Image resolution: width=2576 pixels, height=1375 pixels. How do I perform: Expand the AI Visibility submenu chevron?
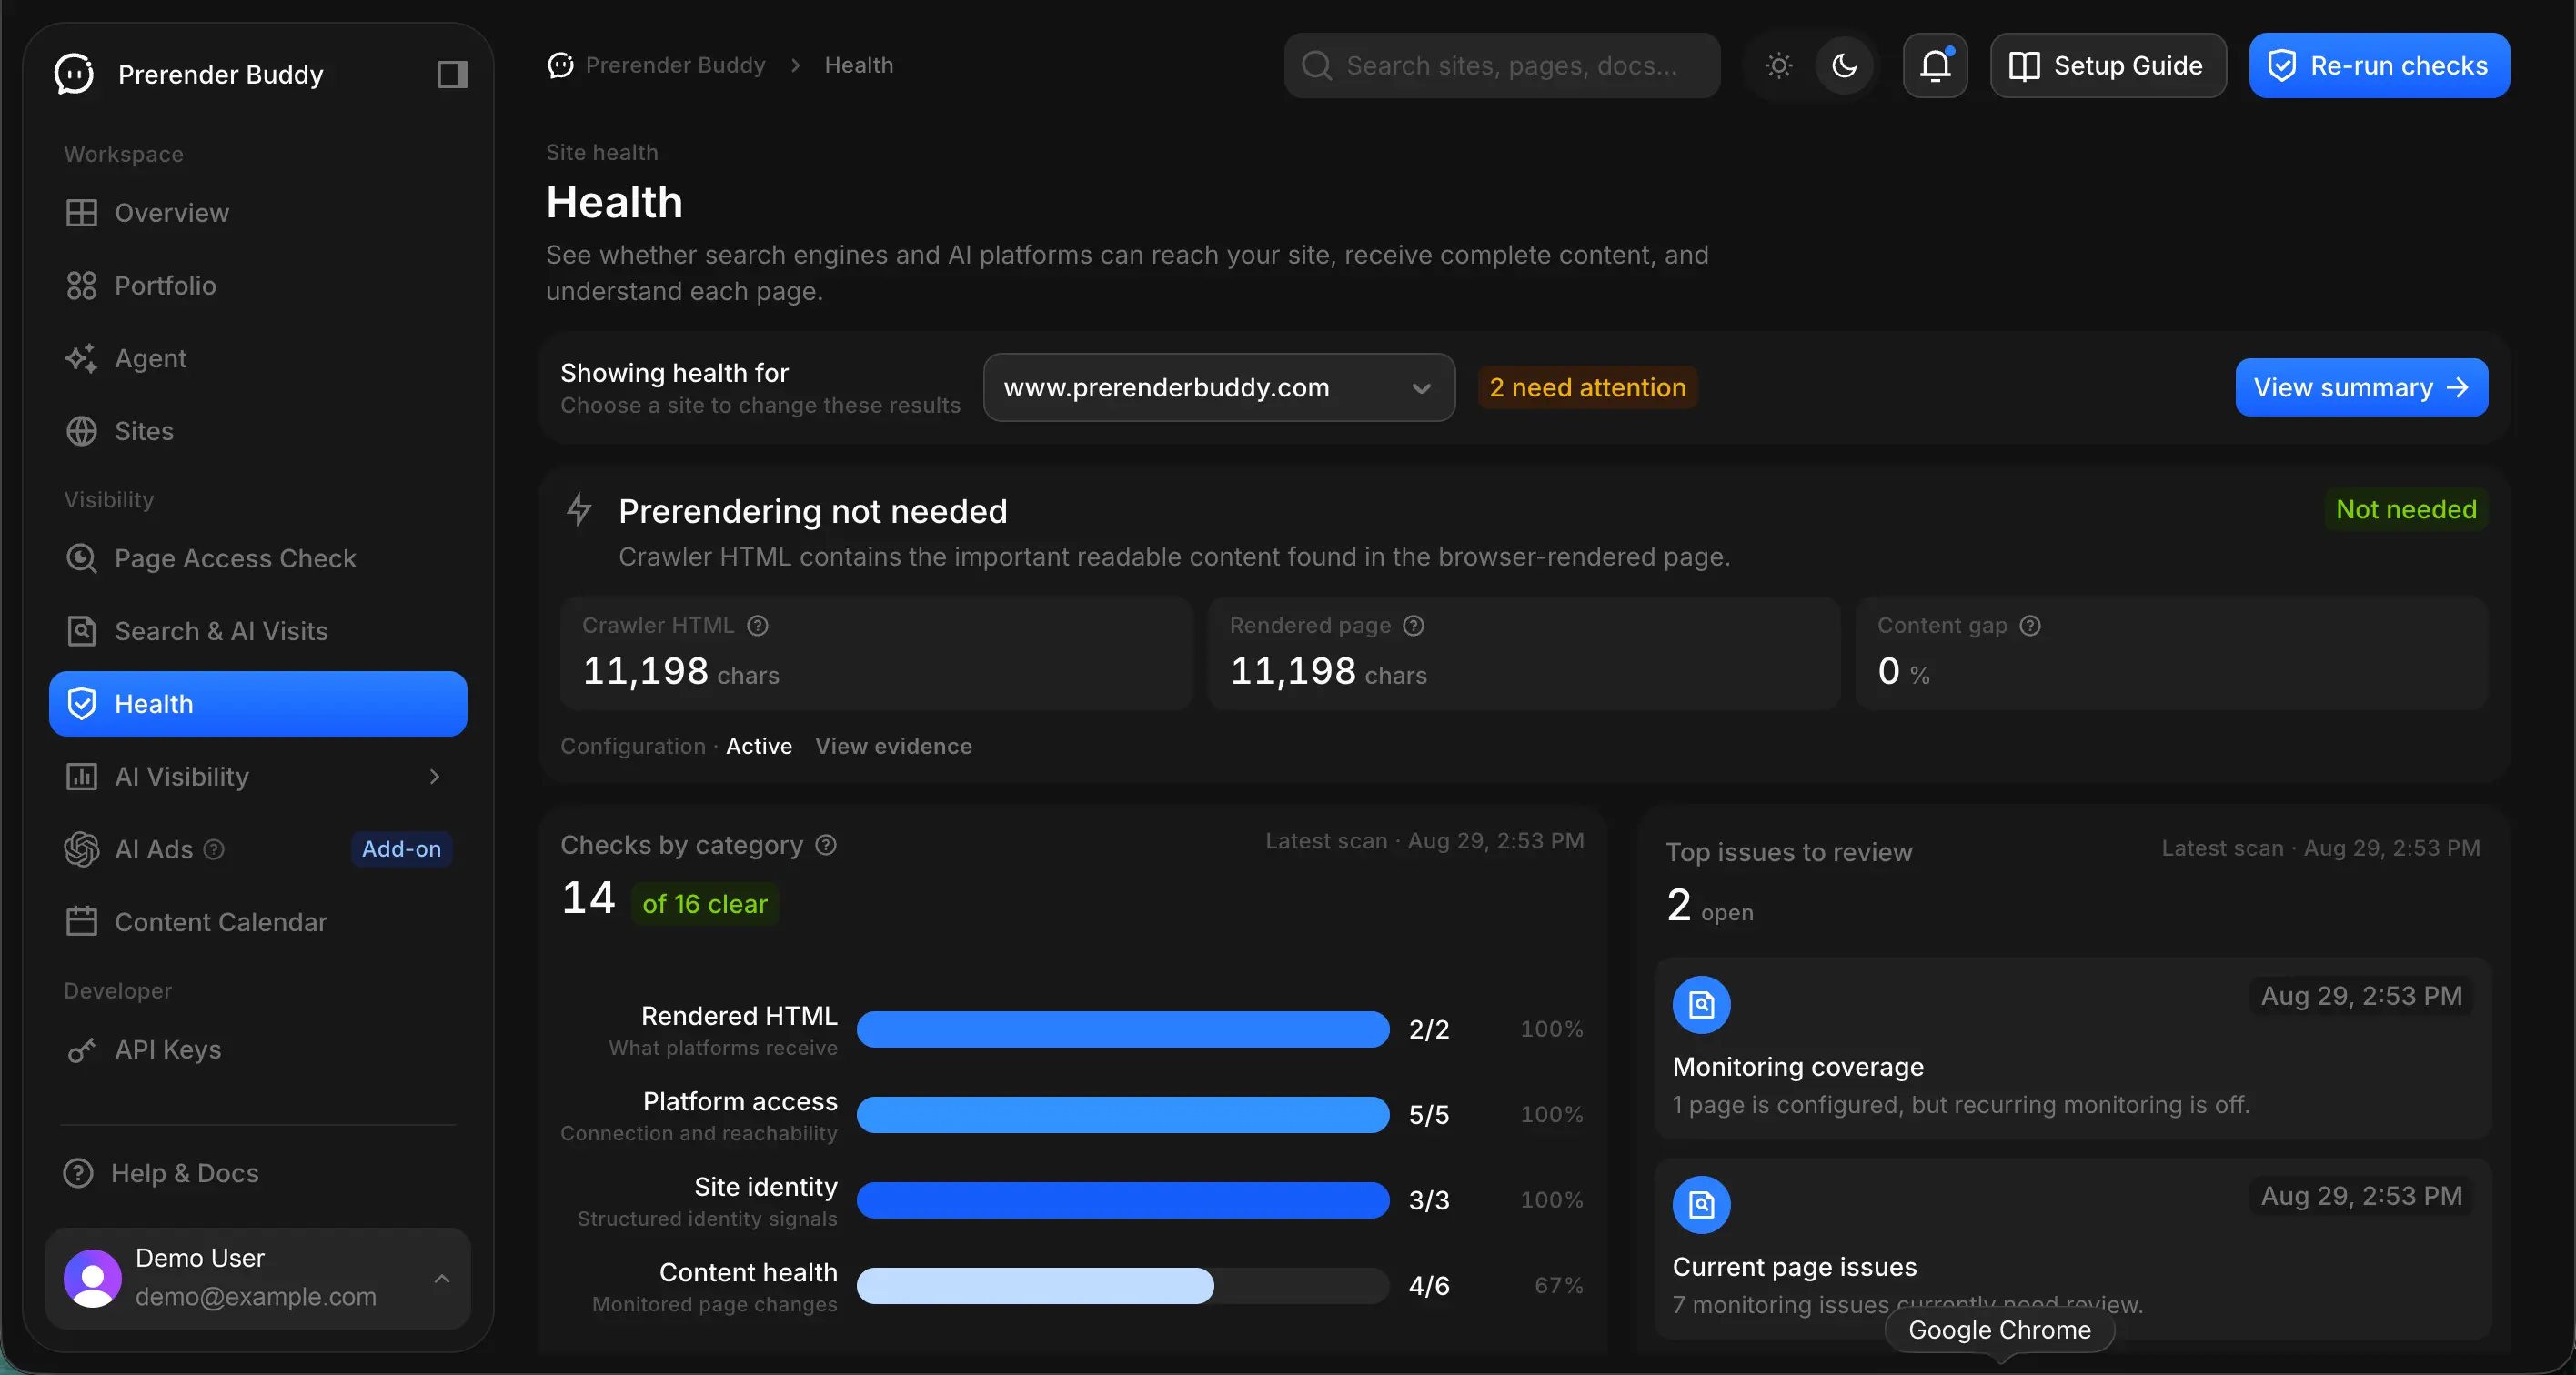pyautogui.click(x=434, y=776)
